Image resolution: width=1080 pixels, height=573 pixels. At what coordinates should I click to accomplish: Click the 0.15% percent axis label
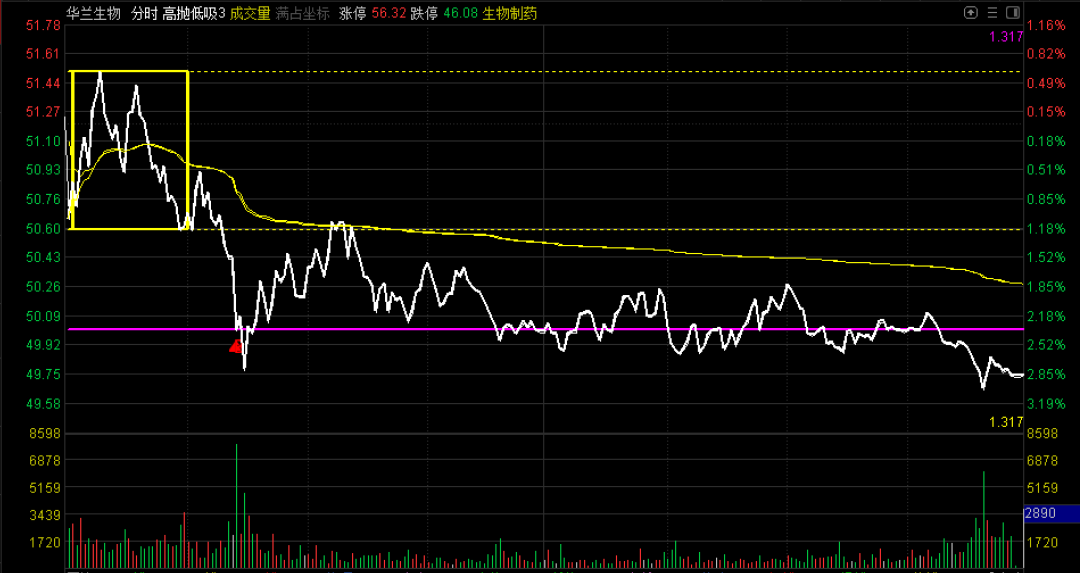pos(1046,112)
